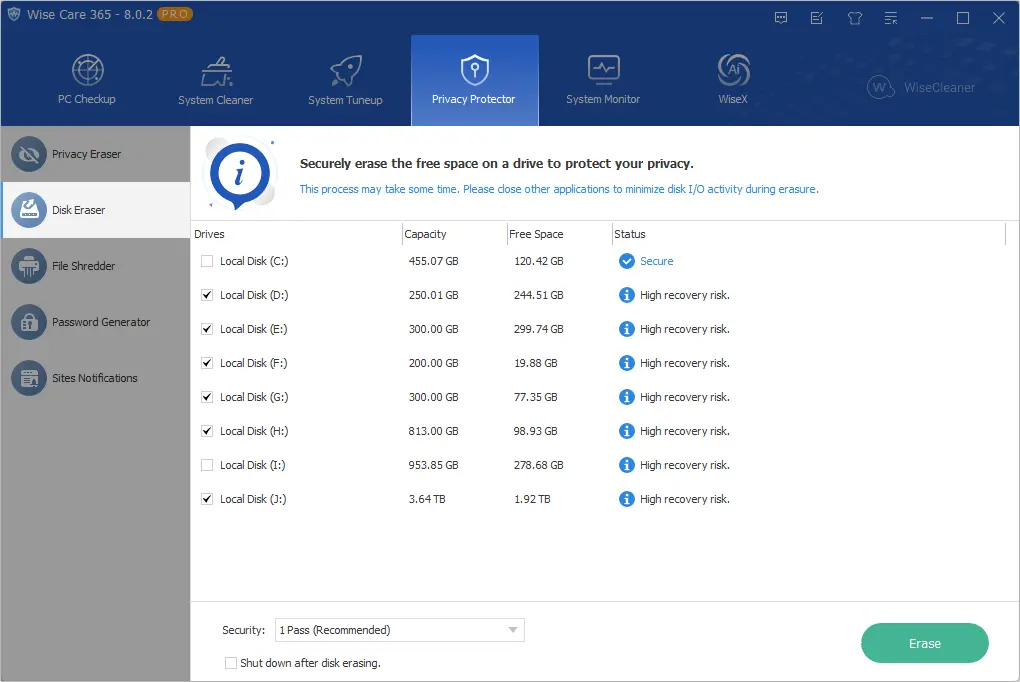Click the large blue information bubble icon

click(240, 174)
